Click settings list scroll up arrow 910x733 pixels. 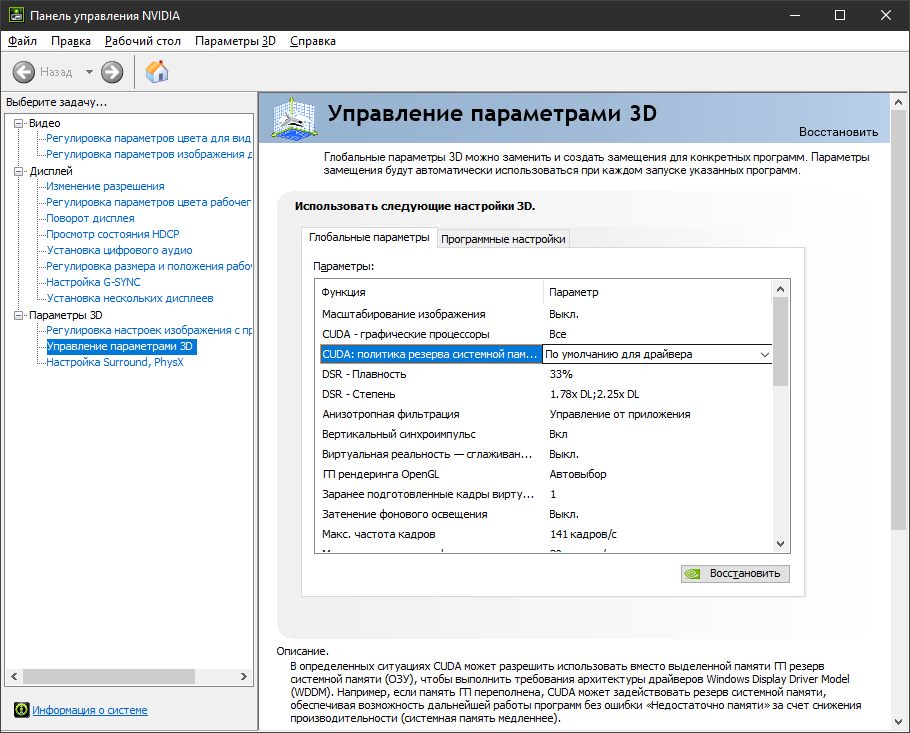point(781,289)
